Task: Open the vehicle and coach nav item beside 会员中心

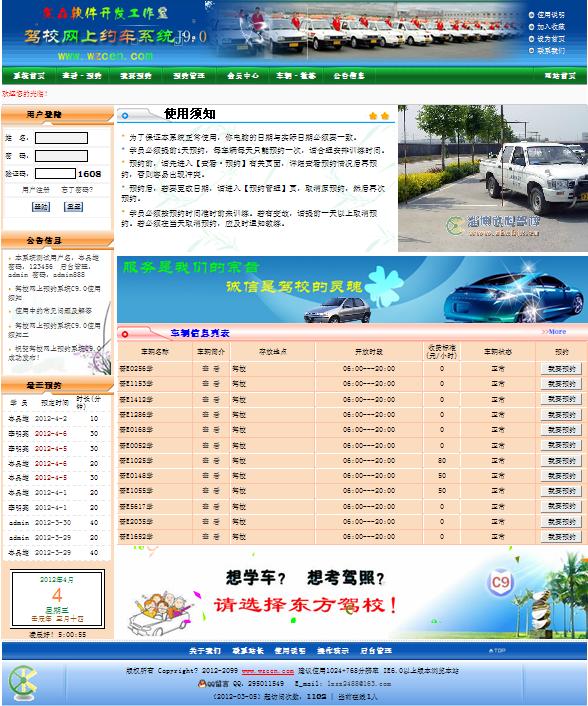Action: 296,76
